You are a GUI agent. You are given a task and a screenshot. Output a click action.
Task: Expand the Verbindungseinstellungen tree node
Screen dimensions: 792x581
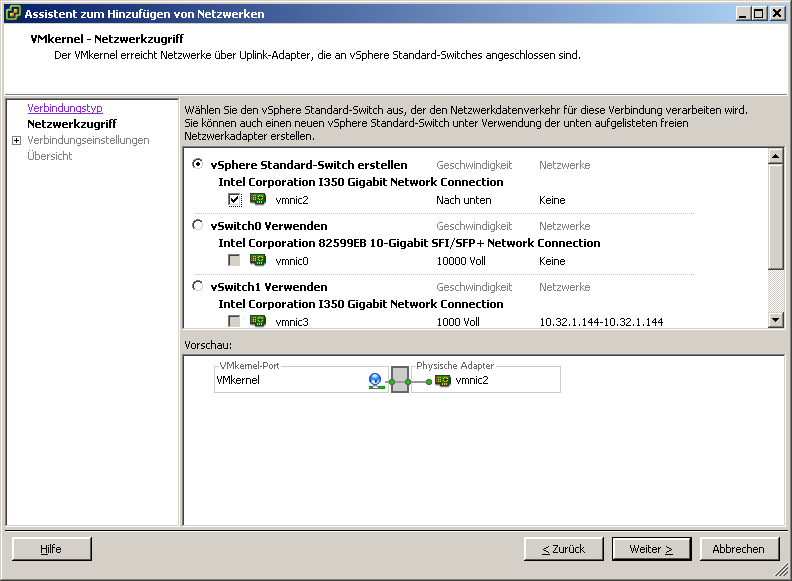[x=16, y=141]
